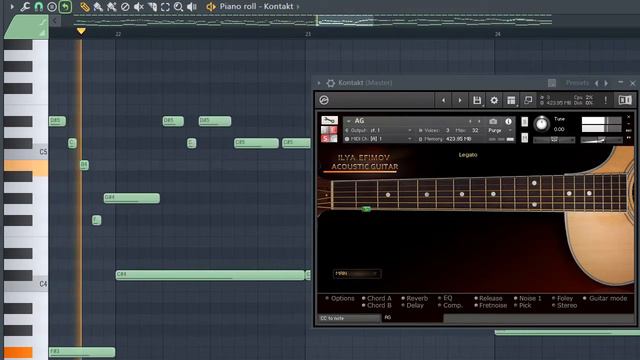The image size is (640, 360).
Task: Click the Kontakt logo icon
Action: tap(324, 100)
